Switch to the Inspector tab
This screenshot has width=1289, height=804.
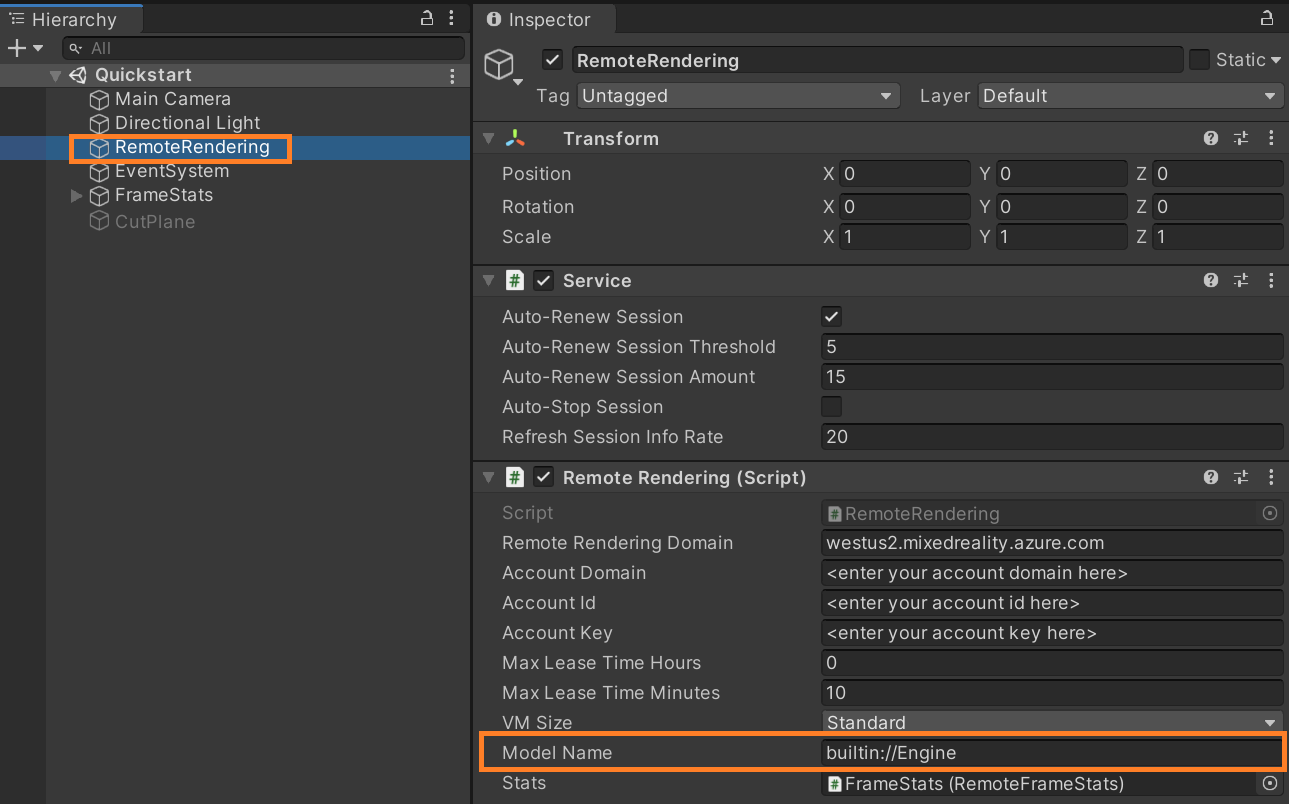543,19
